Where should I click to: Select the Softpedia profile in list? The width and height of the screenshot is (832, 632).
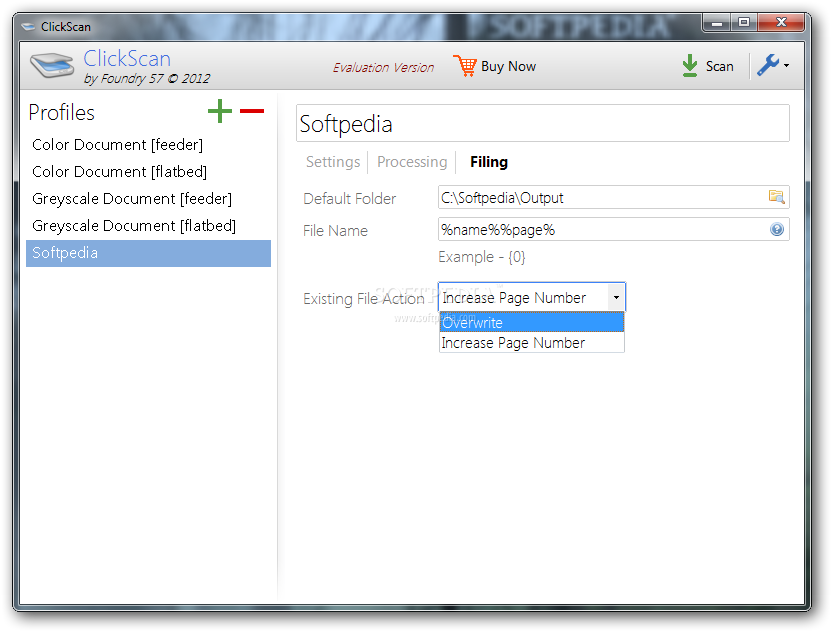coord(149,253)
